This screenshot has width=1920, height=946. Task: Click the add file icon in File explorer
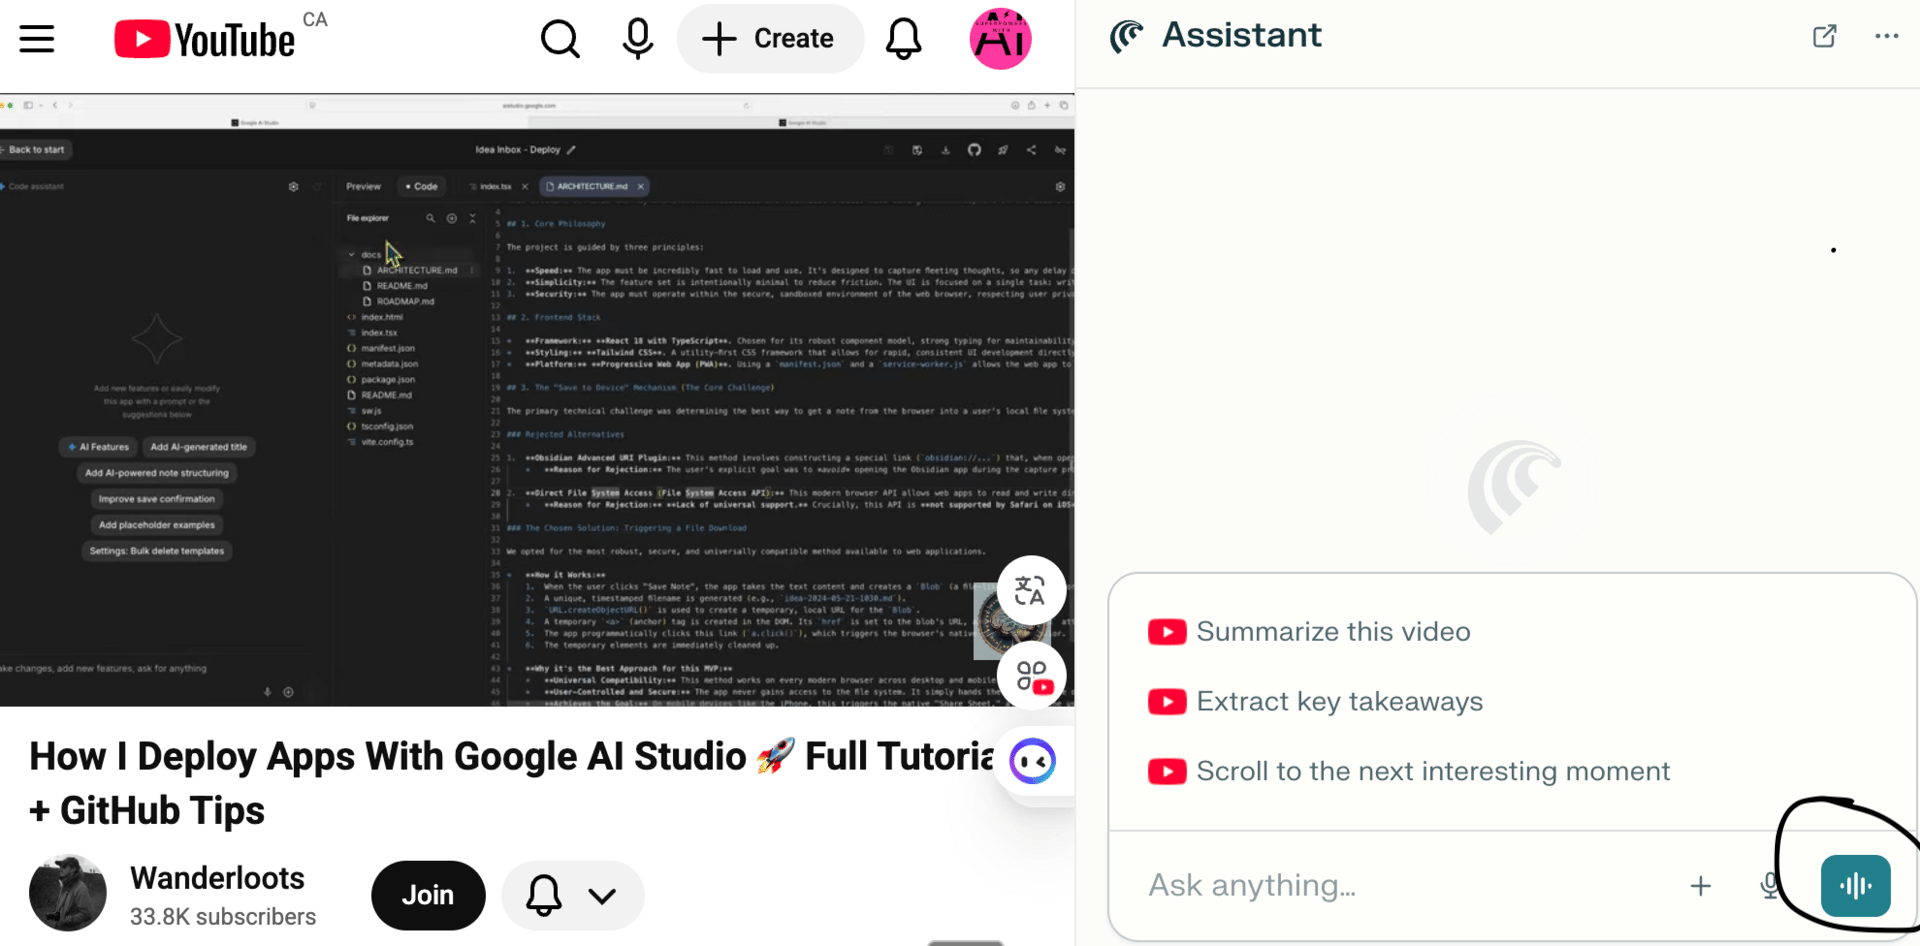452,218
